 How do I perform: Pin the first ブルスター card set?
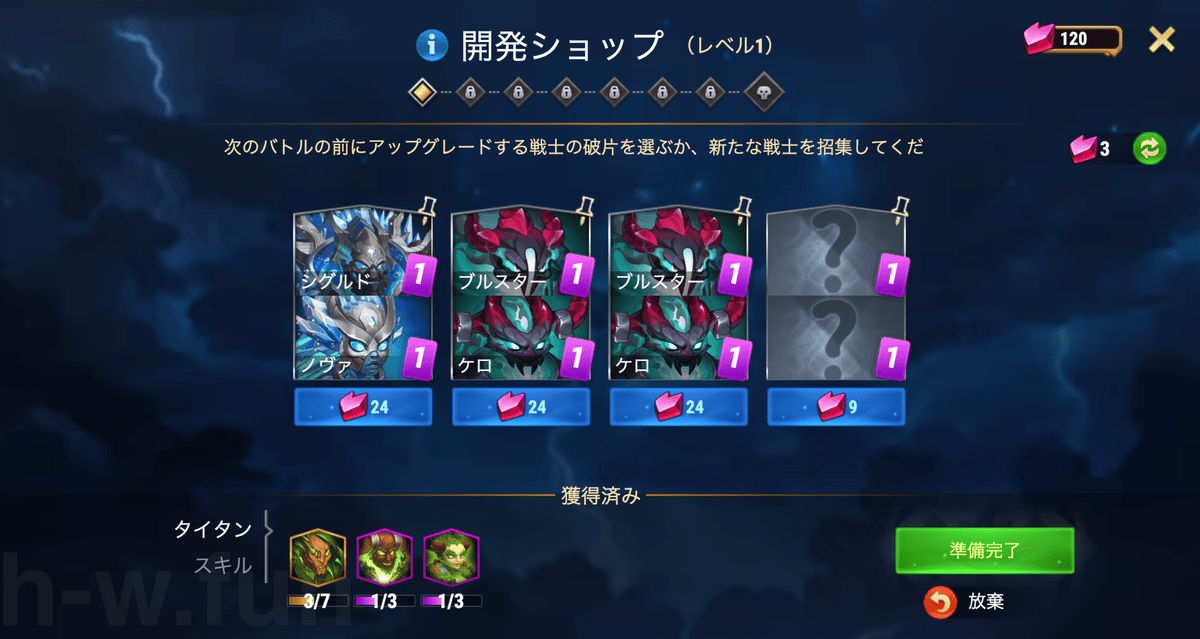click(585, 208)
